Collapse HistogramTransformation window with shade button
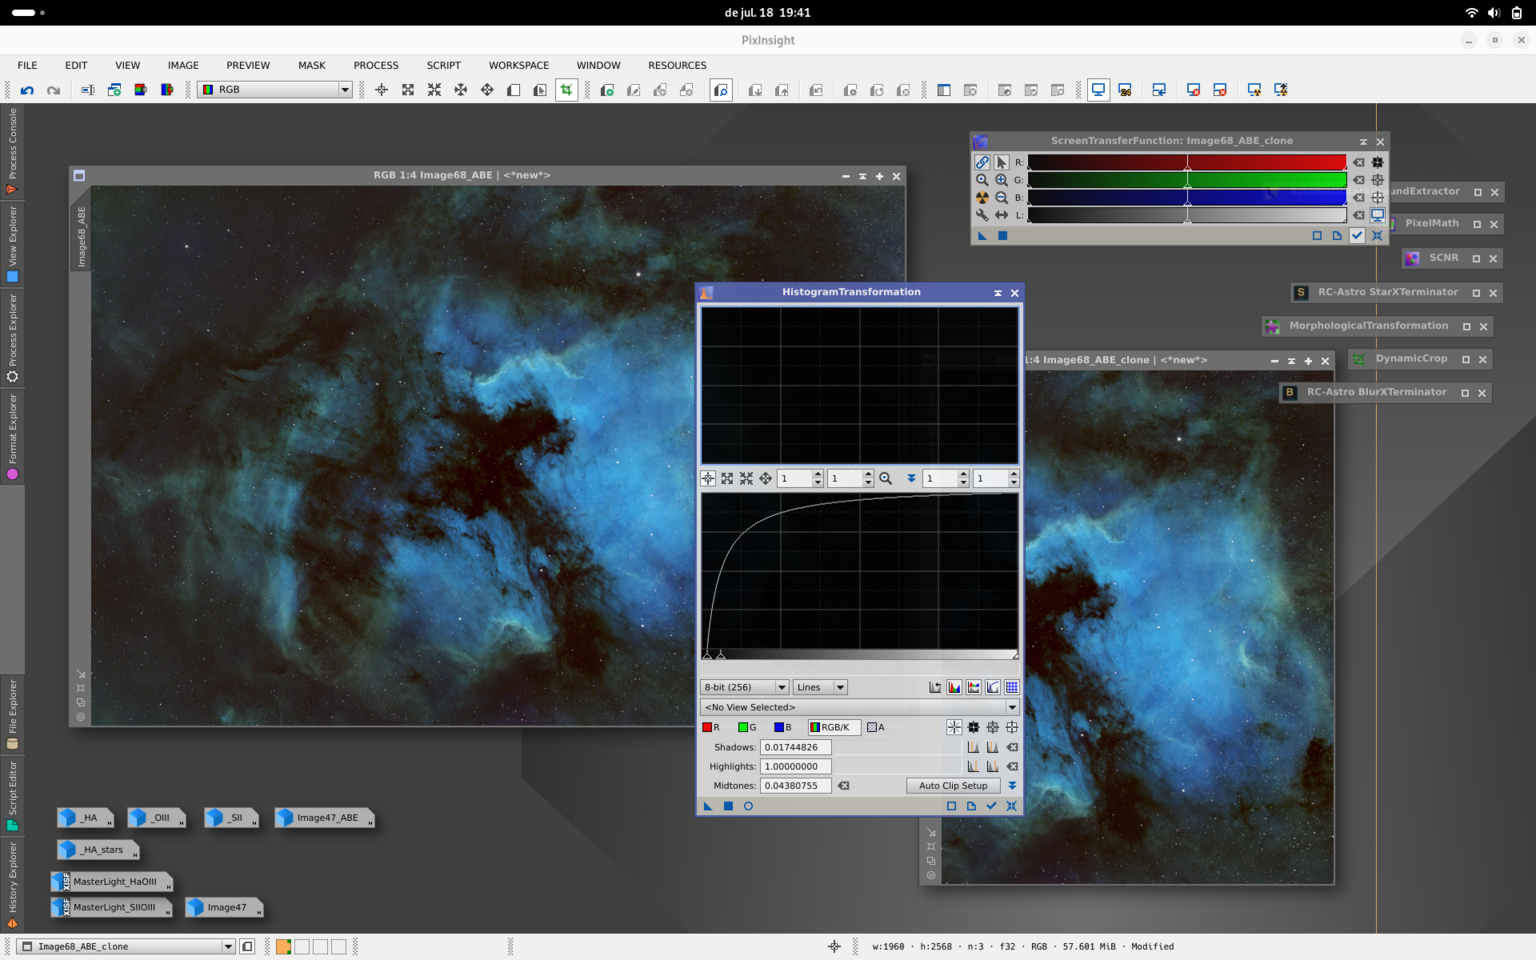Screen dimensions: 1536x960 pos(997,293)
